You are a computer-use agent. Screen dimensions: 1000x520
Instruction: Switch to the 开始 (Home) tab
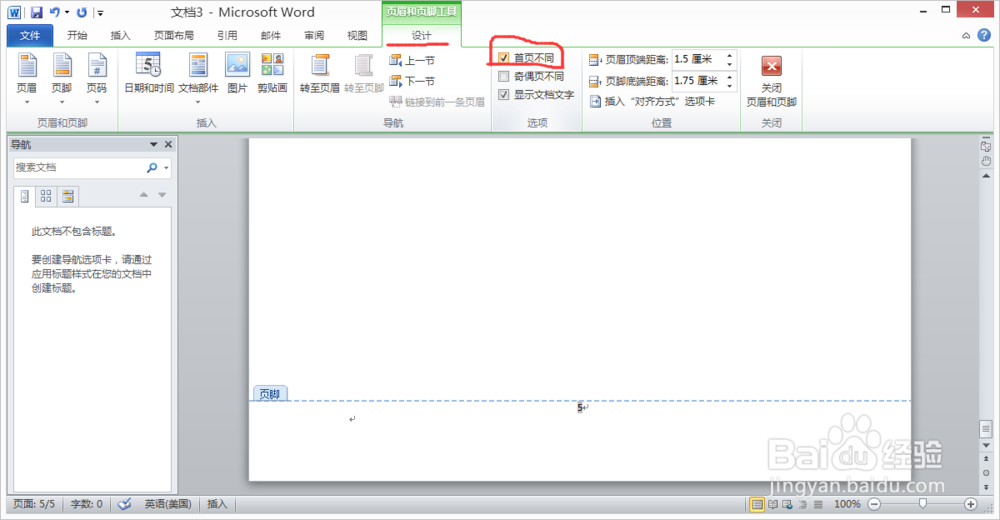[x=77, y=36]
